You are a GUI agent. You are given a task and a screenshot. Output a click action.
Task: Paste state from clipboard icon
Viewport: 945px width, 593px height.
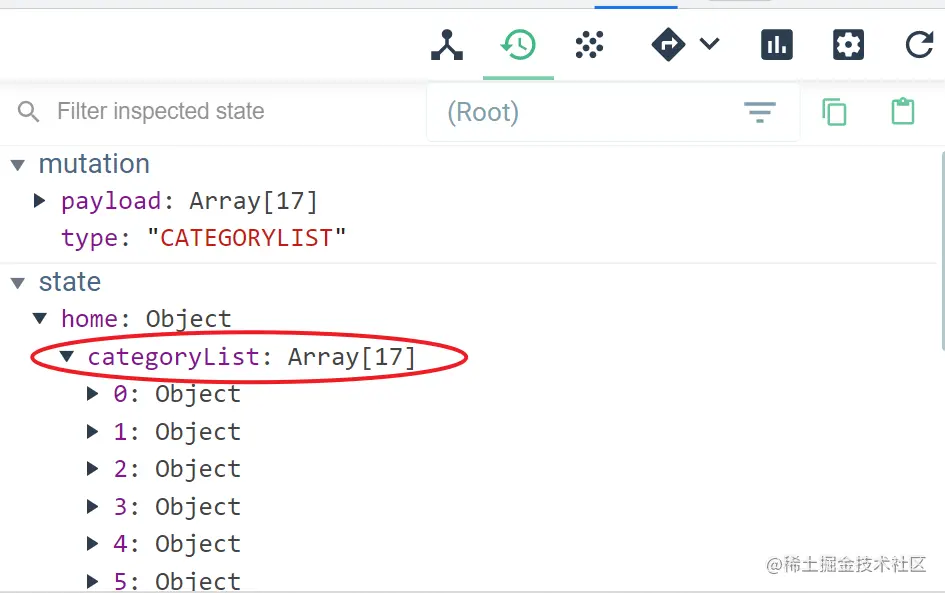coord(903,112)
